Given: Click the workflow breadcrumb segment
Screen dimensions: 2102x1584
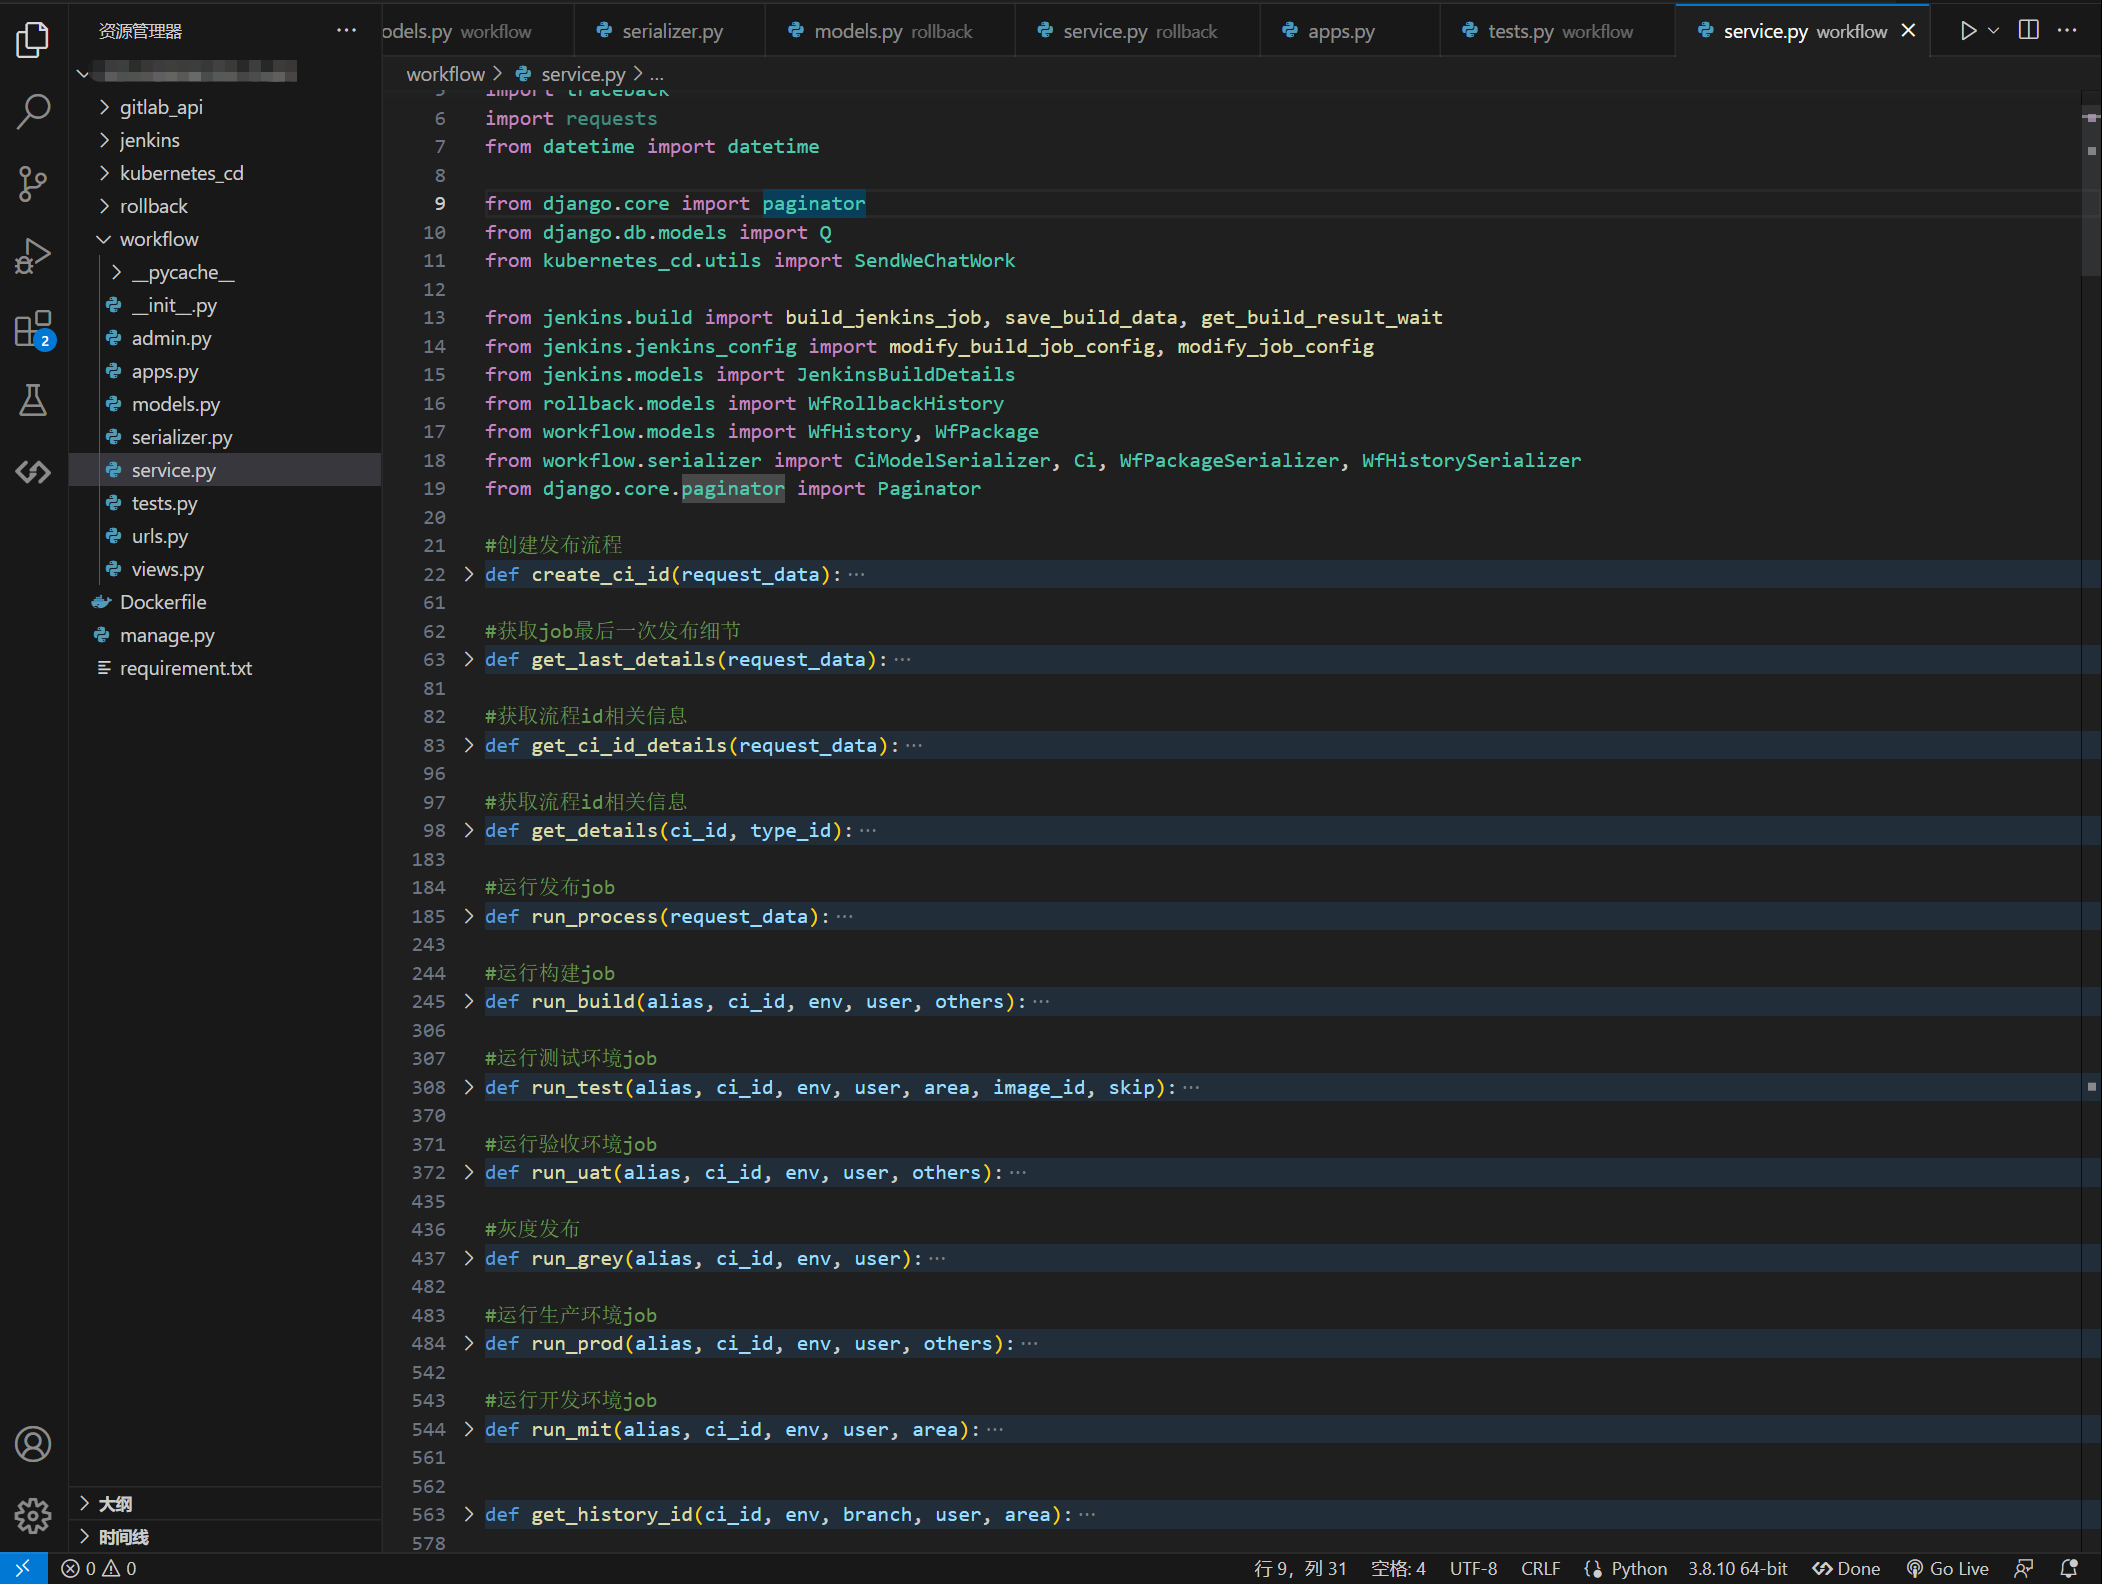Looking at the screenshot, I should [x=445, y=74].
